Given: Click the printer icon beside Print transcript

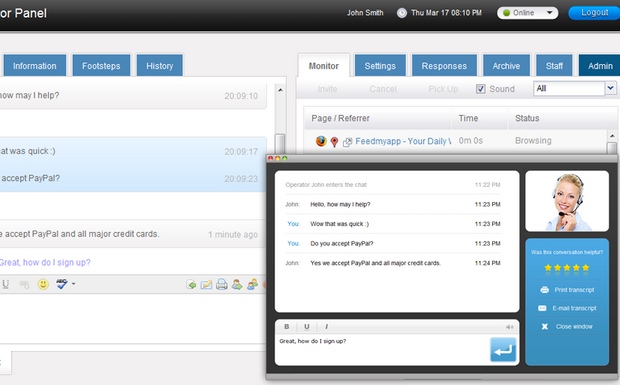Looking at the screenshot, I should click(x=544, y=290).
